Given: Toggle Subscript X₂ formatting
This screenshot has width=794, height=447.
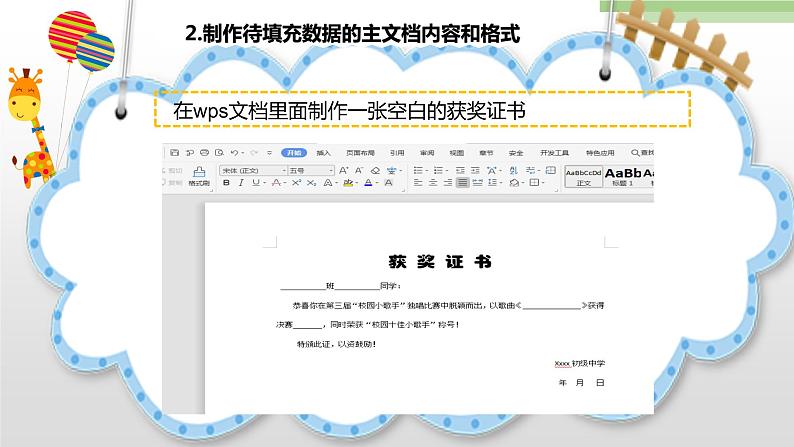Looking at the screenshot, I should coord(311,183).
